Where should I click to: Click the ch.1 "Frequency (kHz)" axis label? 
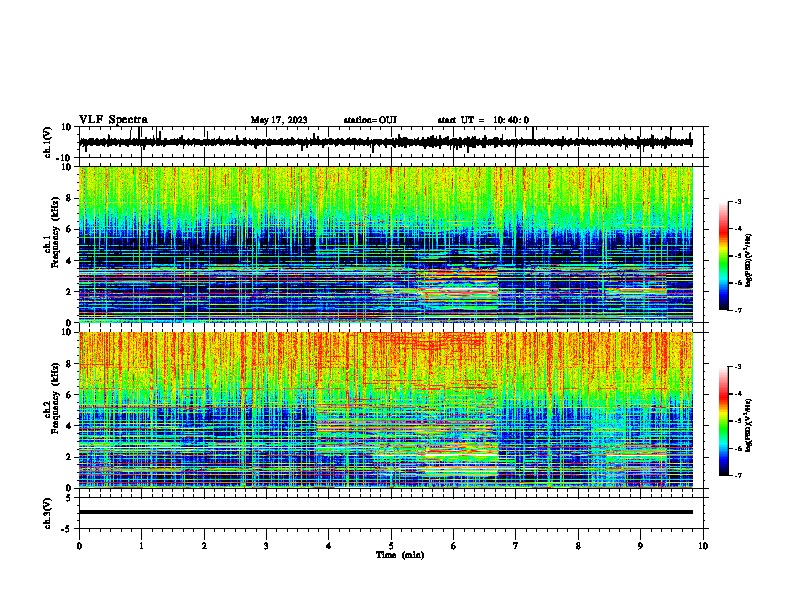point(58,232)
